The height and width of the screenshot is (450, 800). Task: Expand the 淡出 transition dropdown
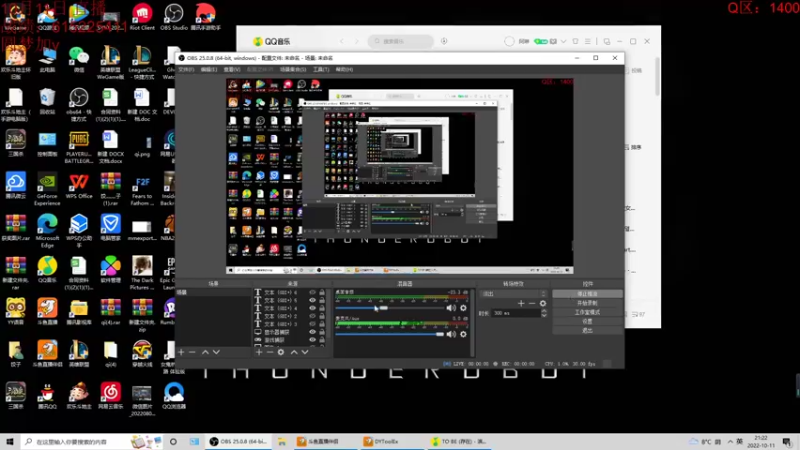514,293
